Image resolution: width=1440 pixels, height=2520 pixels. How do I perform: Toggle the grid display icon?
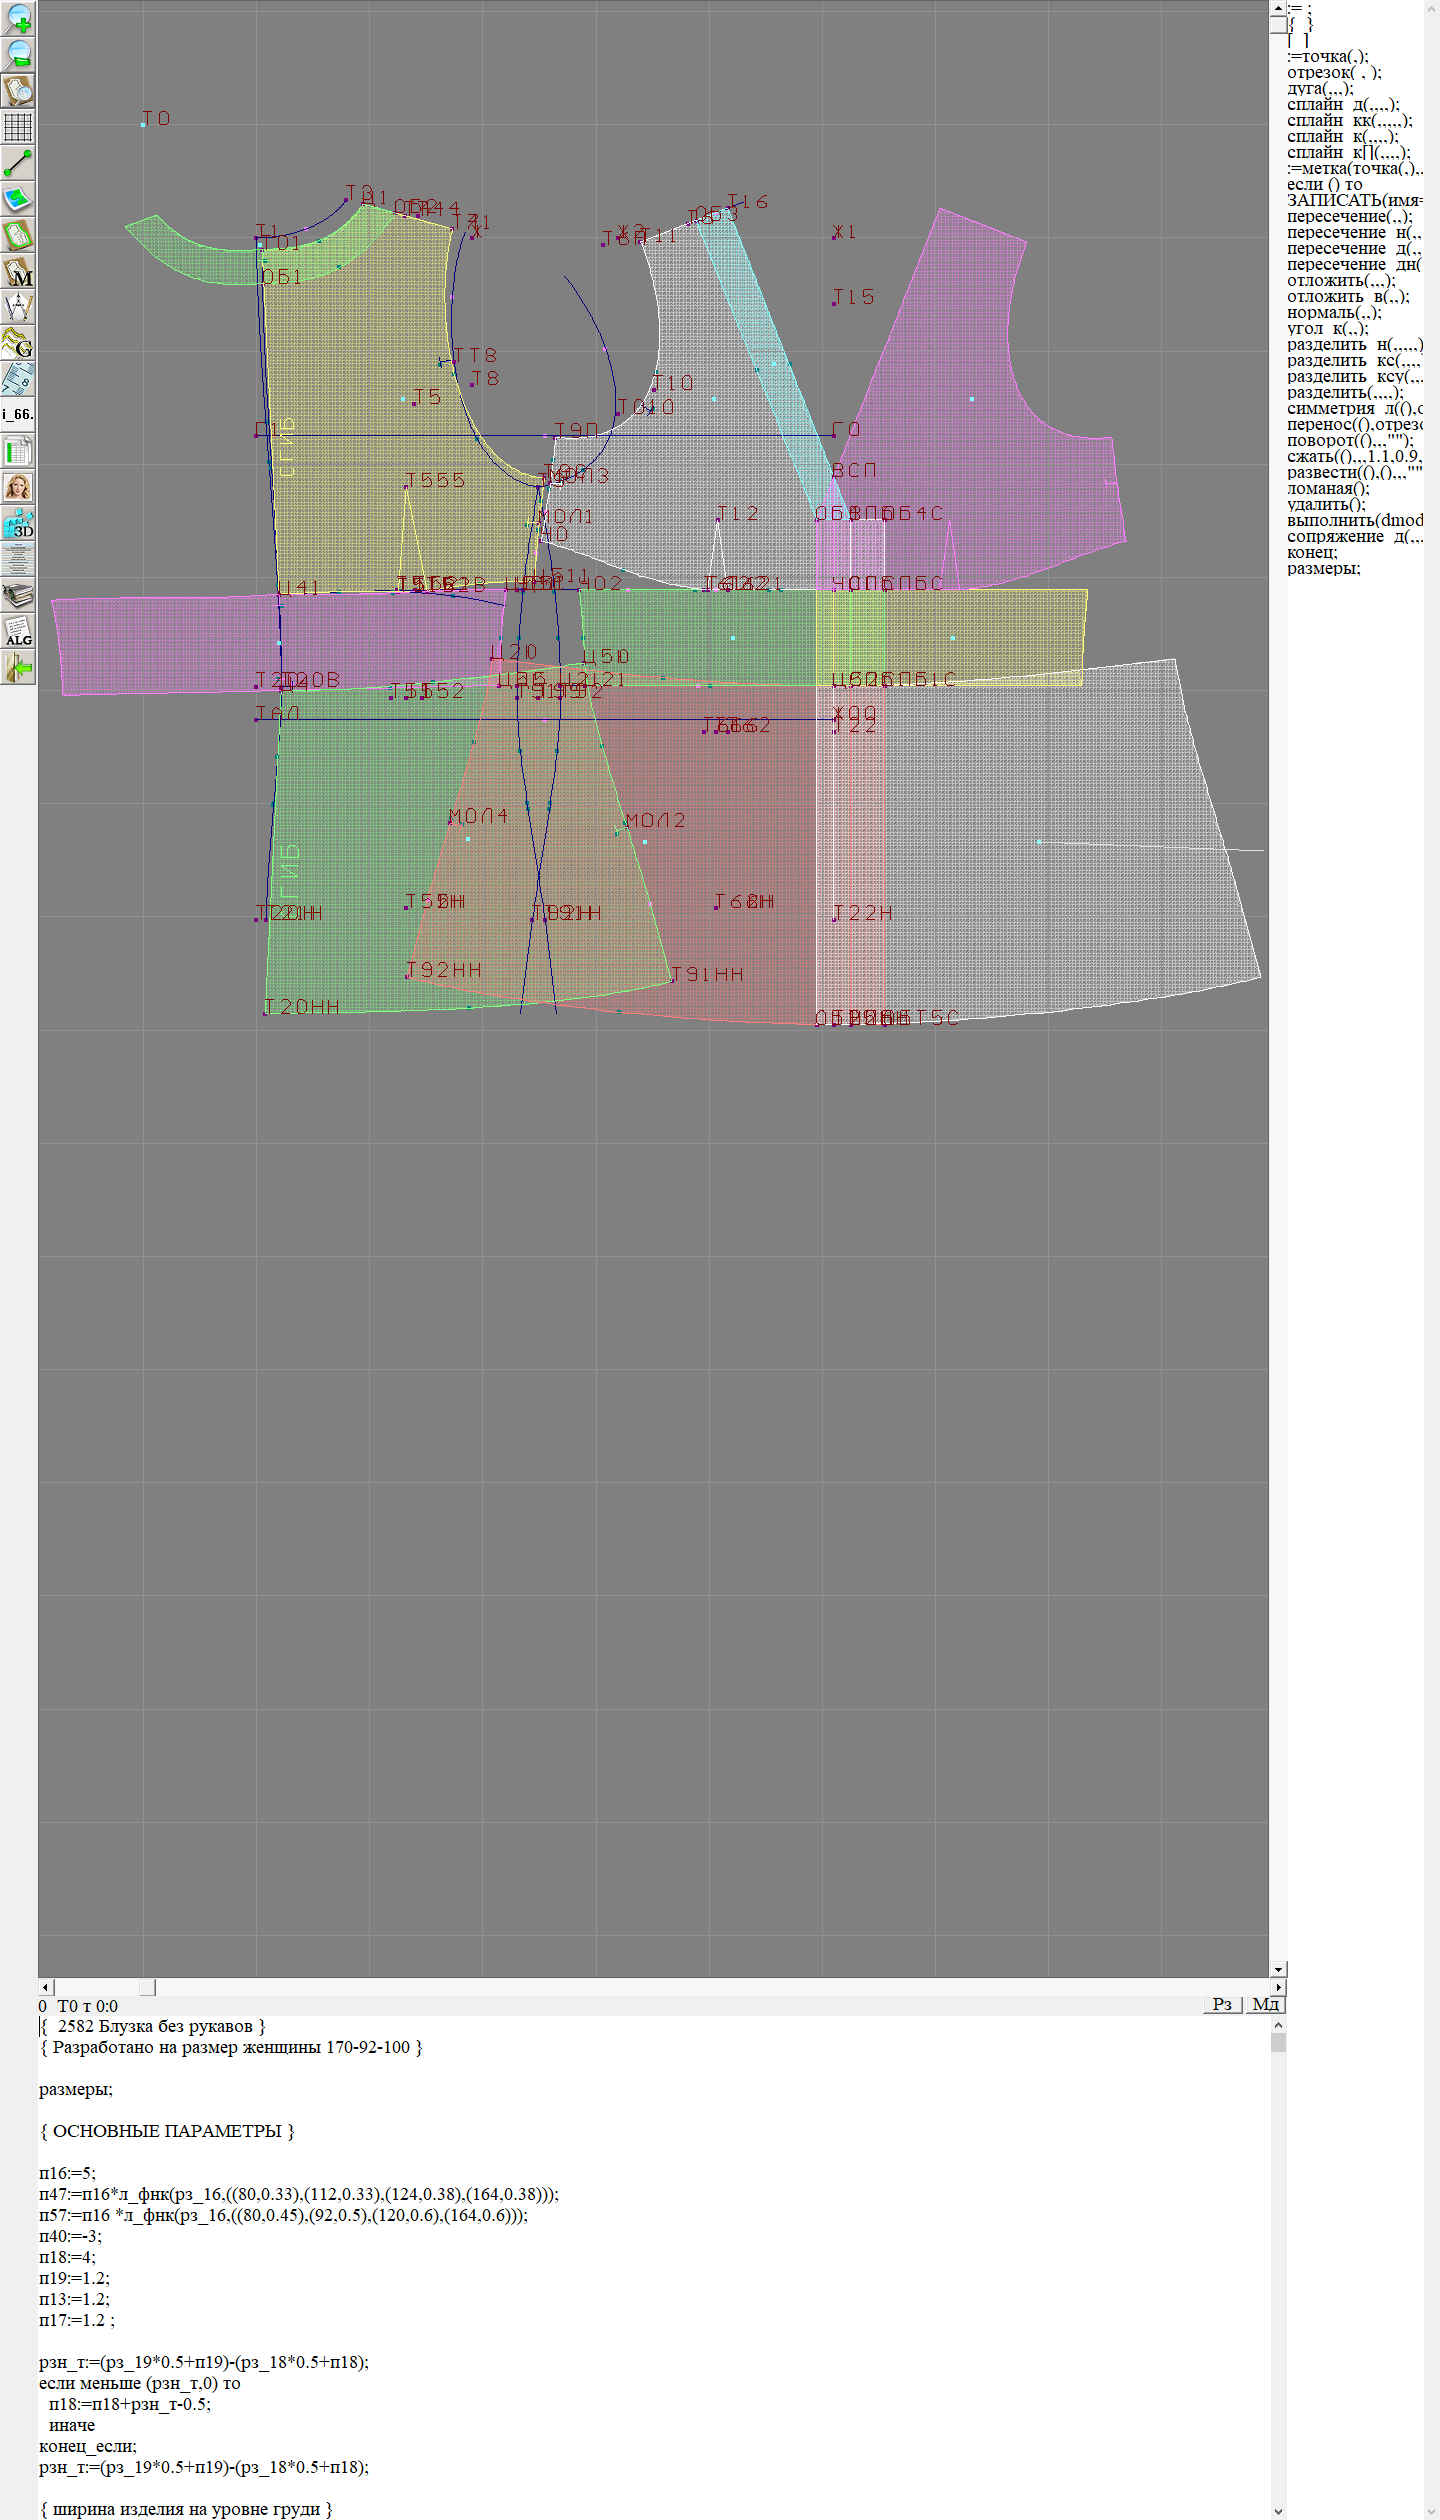18,127
